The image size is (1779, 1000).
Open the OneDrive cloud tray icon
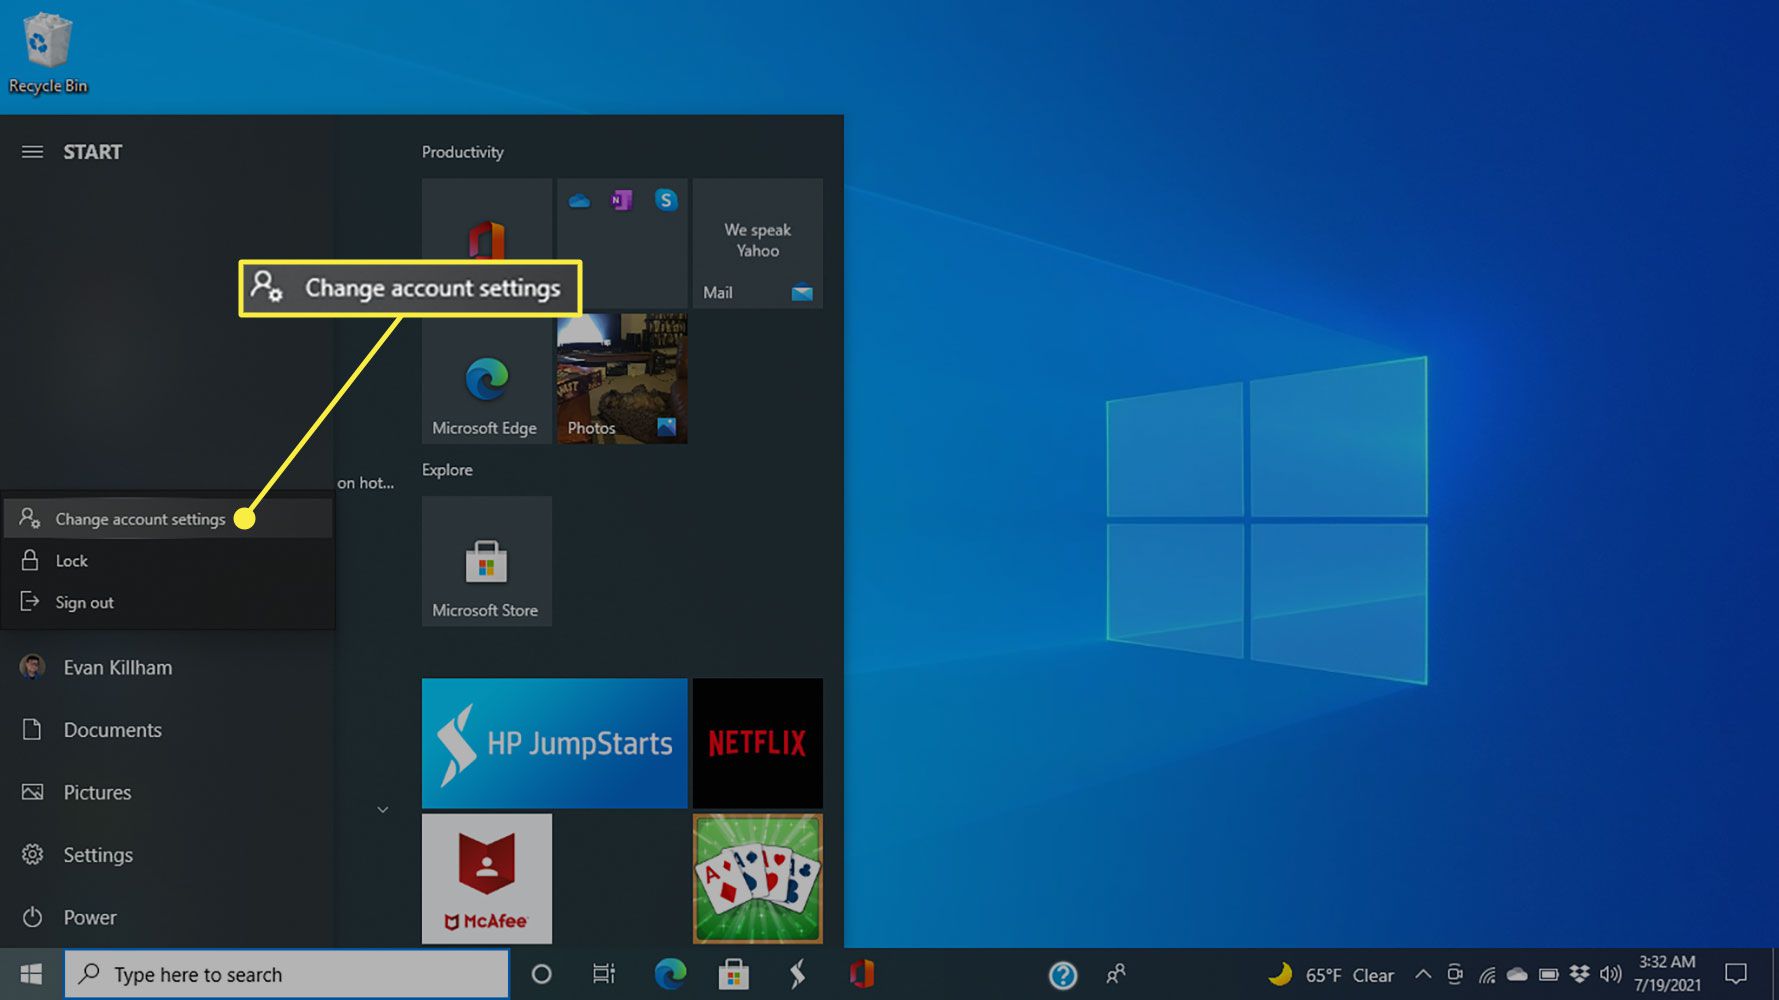(x=1517, y=974)
